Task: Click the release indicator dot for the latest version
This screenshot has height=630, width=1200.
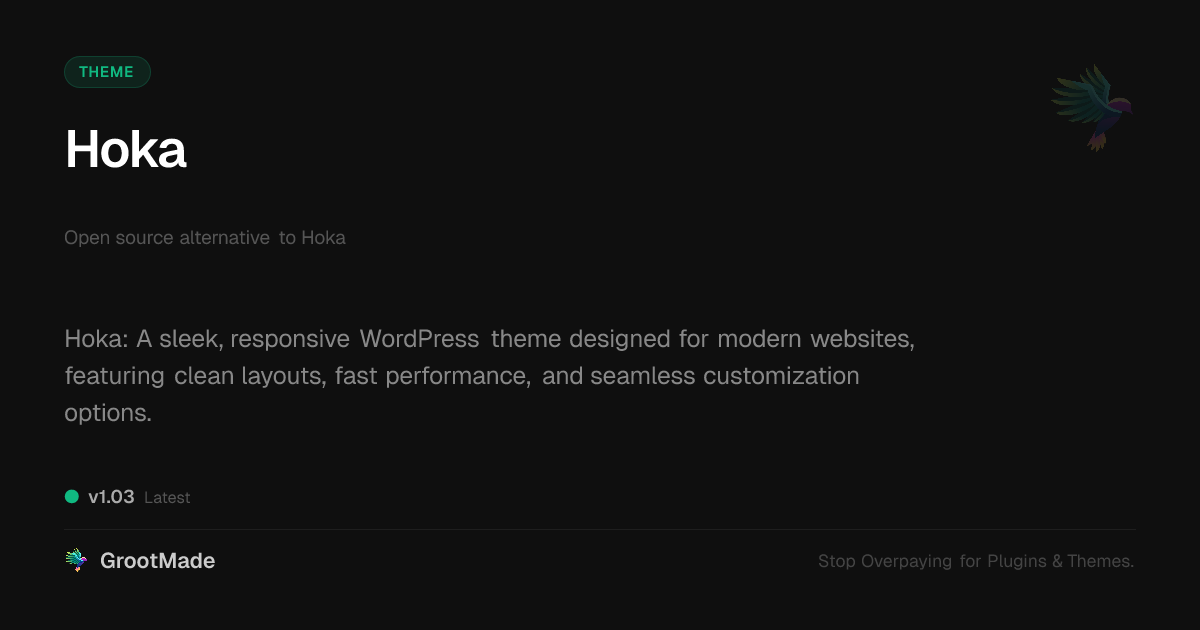Action: 70,495
